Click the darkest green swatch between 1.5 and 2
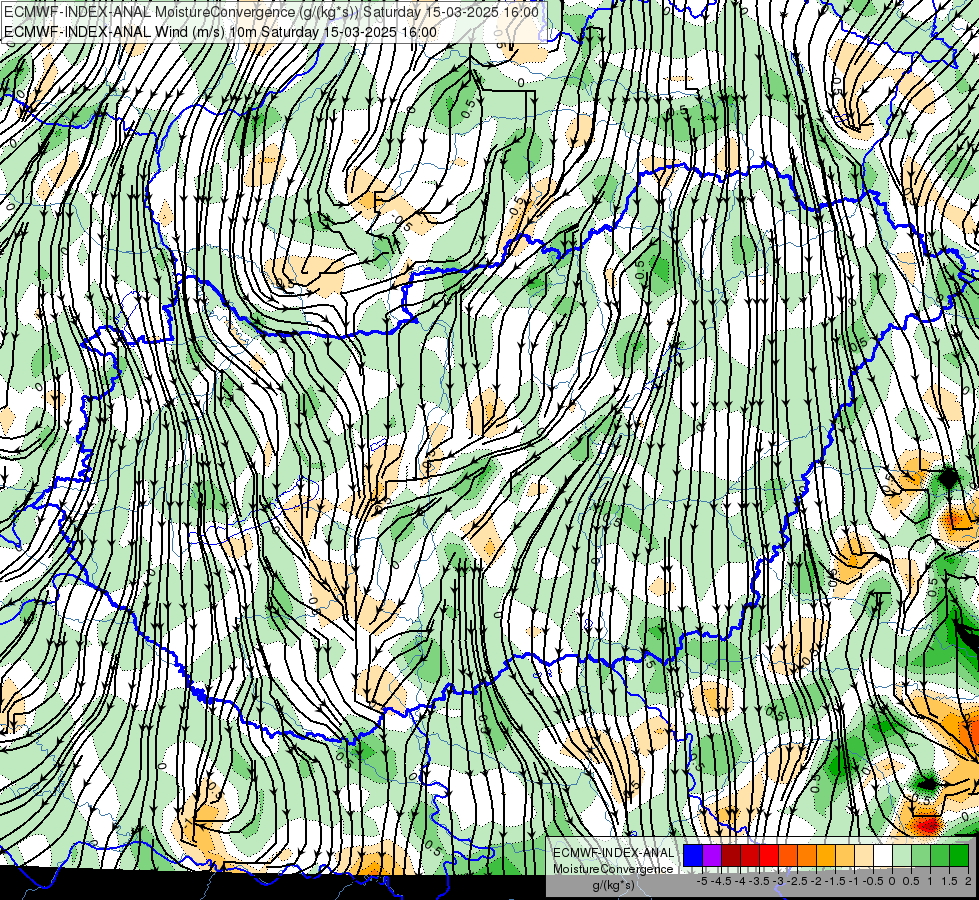This screenshot has width=979, height=900. tap(960, 855)
